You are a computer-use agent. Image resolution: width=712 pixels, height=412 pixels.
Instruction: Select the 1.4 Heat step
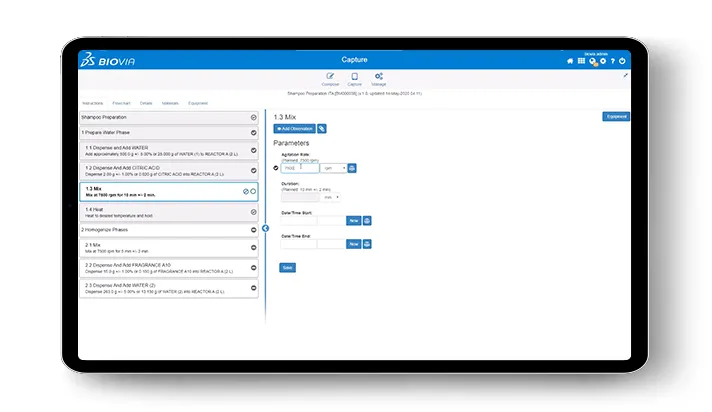click(x=169, y=213)
